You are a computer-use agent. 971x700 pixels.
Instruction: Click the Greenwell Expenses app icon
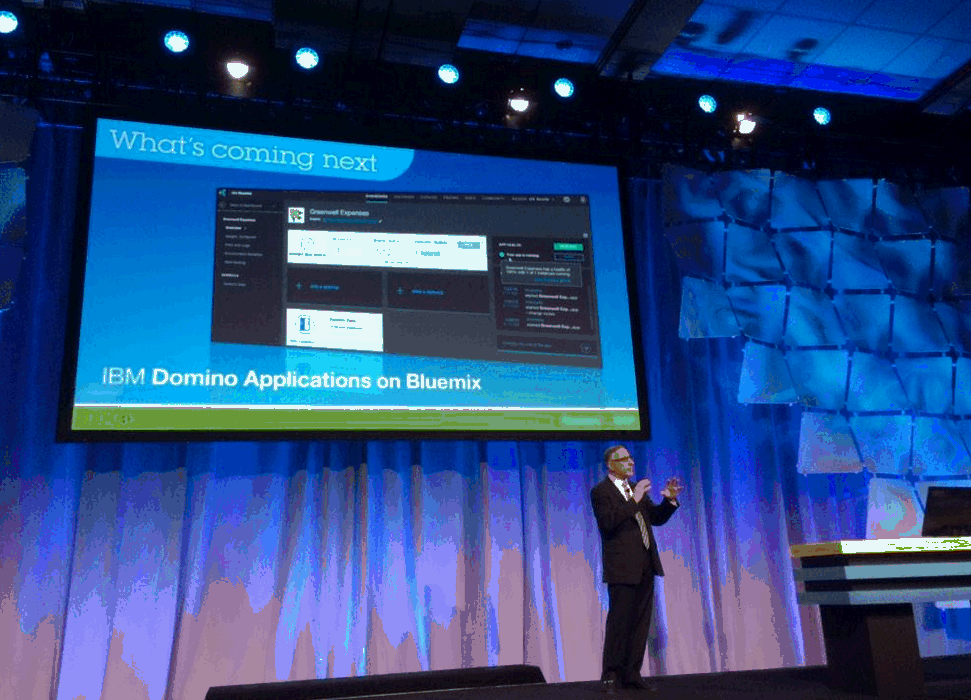[296, 215]
